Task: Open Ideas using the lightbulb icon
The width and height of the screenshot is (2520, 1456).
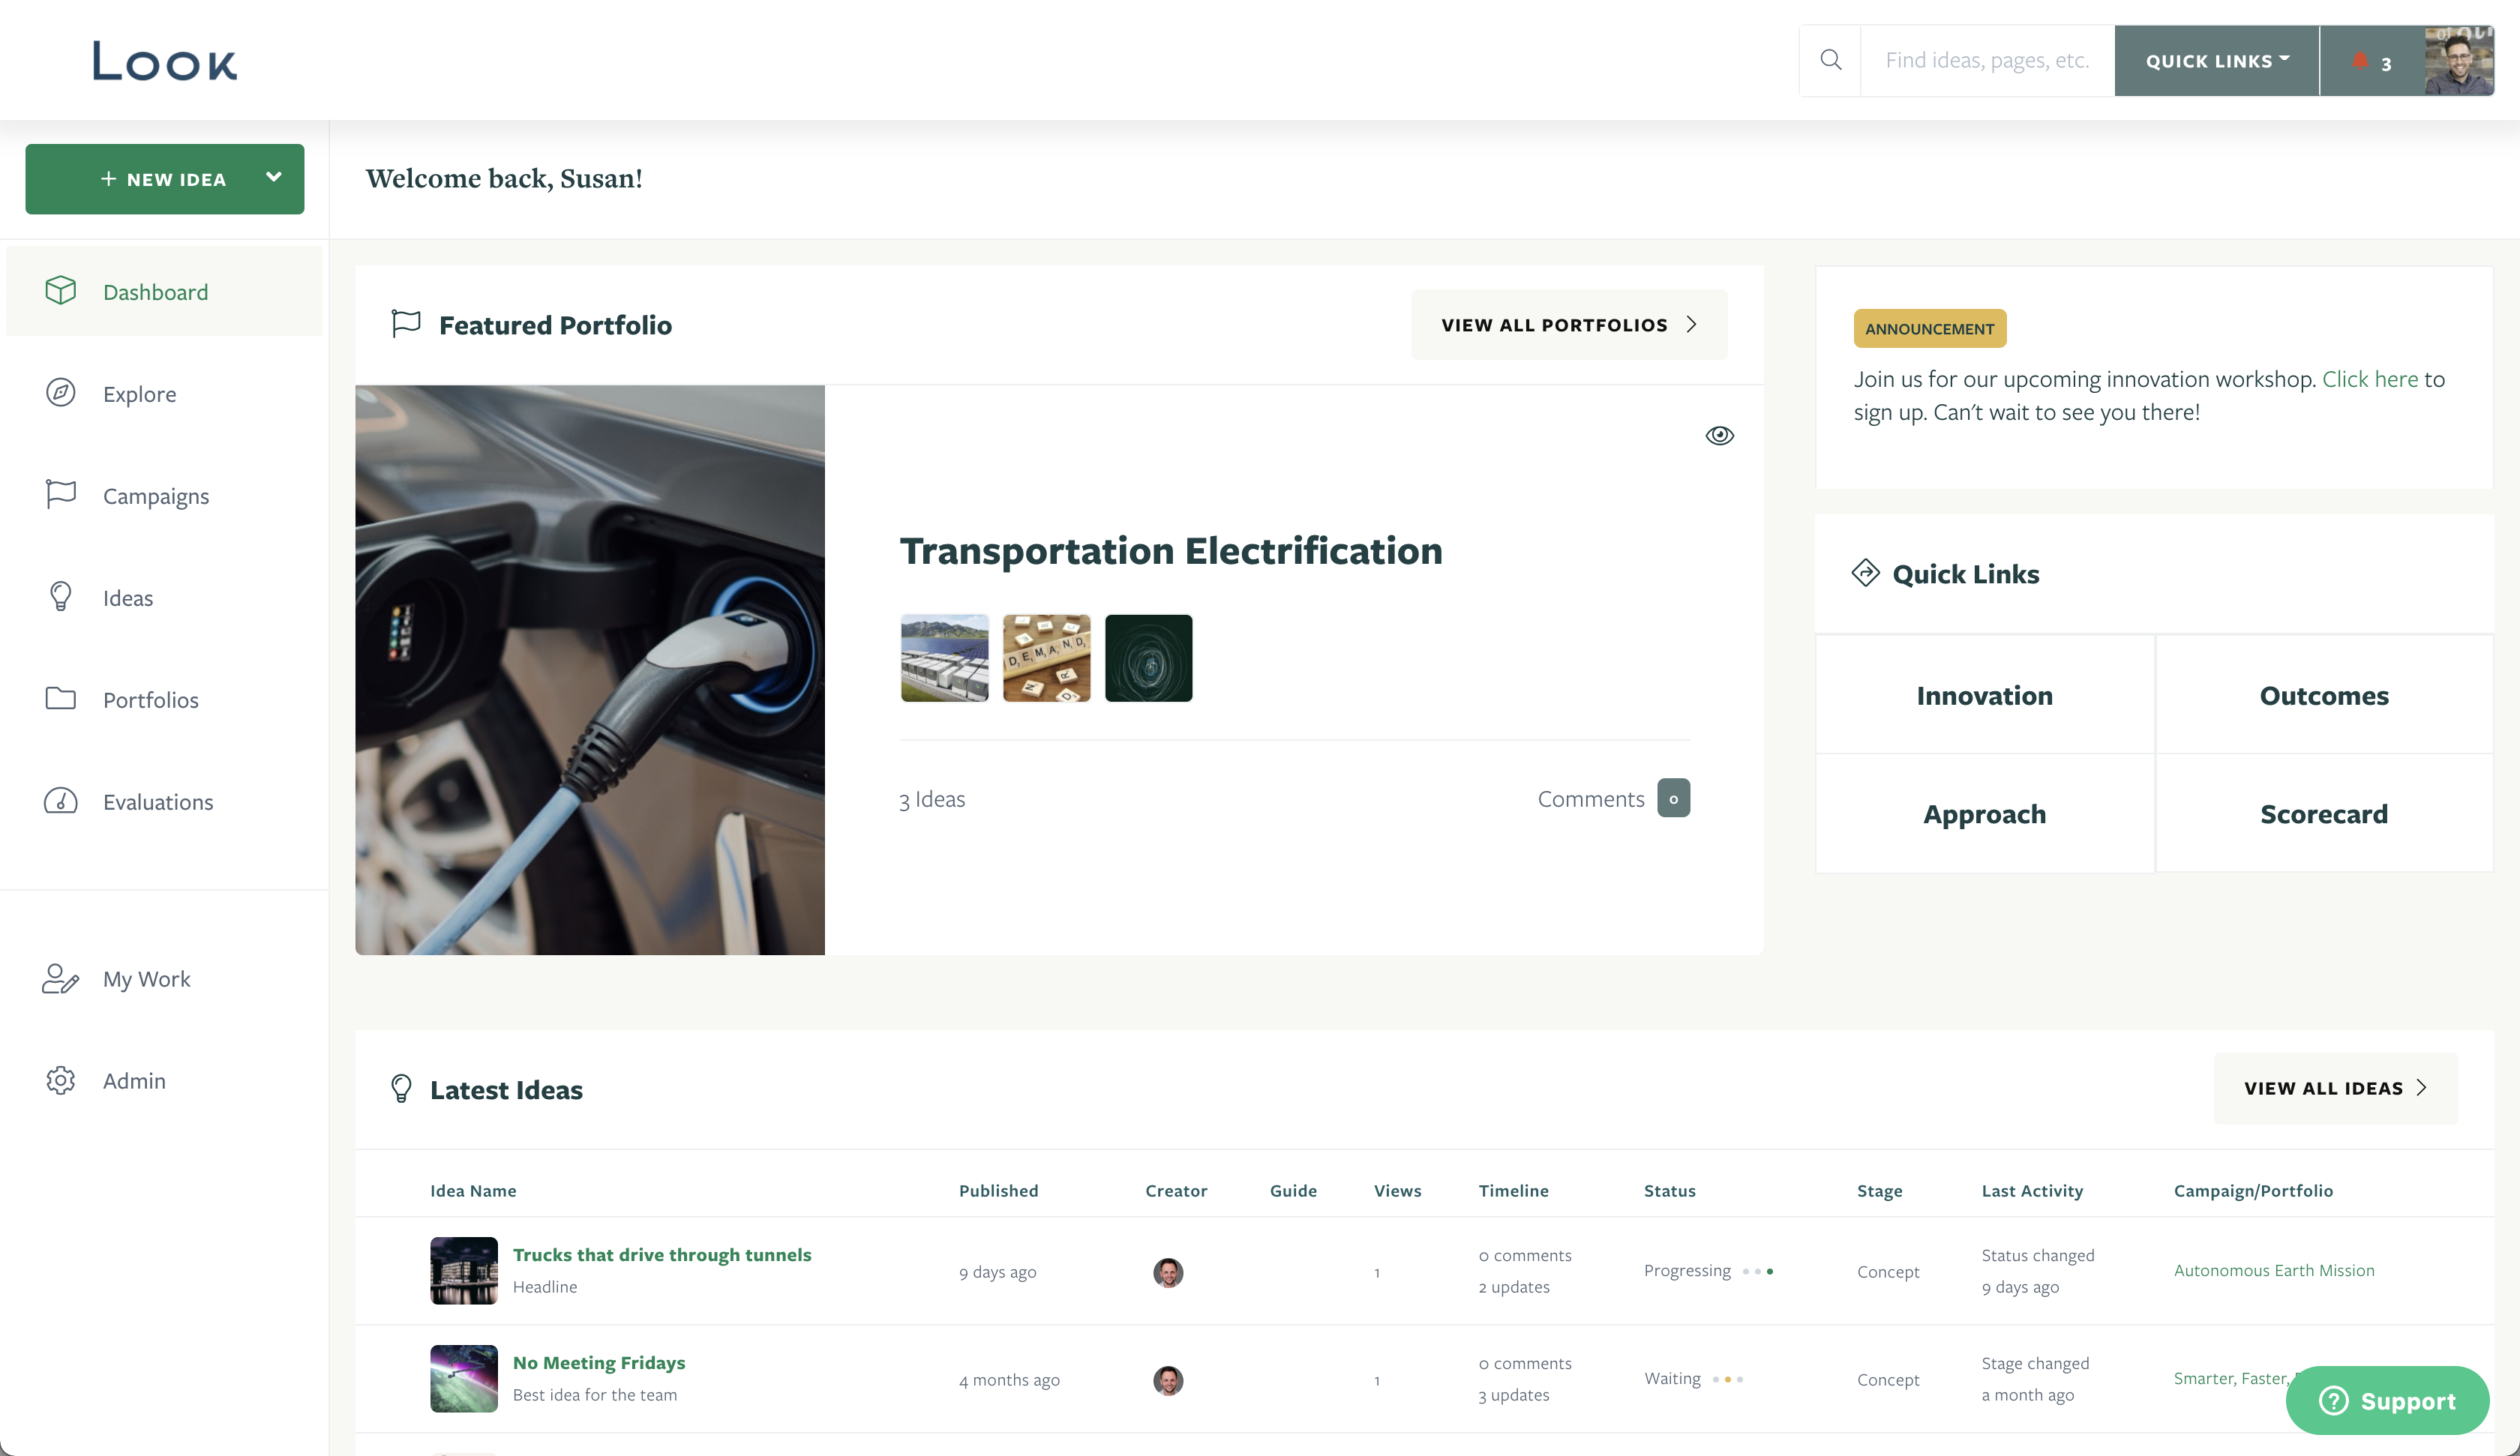Action: click(60, 597)
